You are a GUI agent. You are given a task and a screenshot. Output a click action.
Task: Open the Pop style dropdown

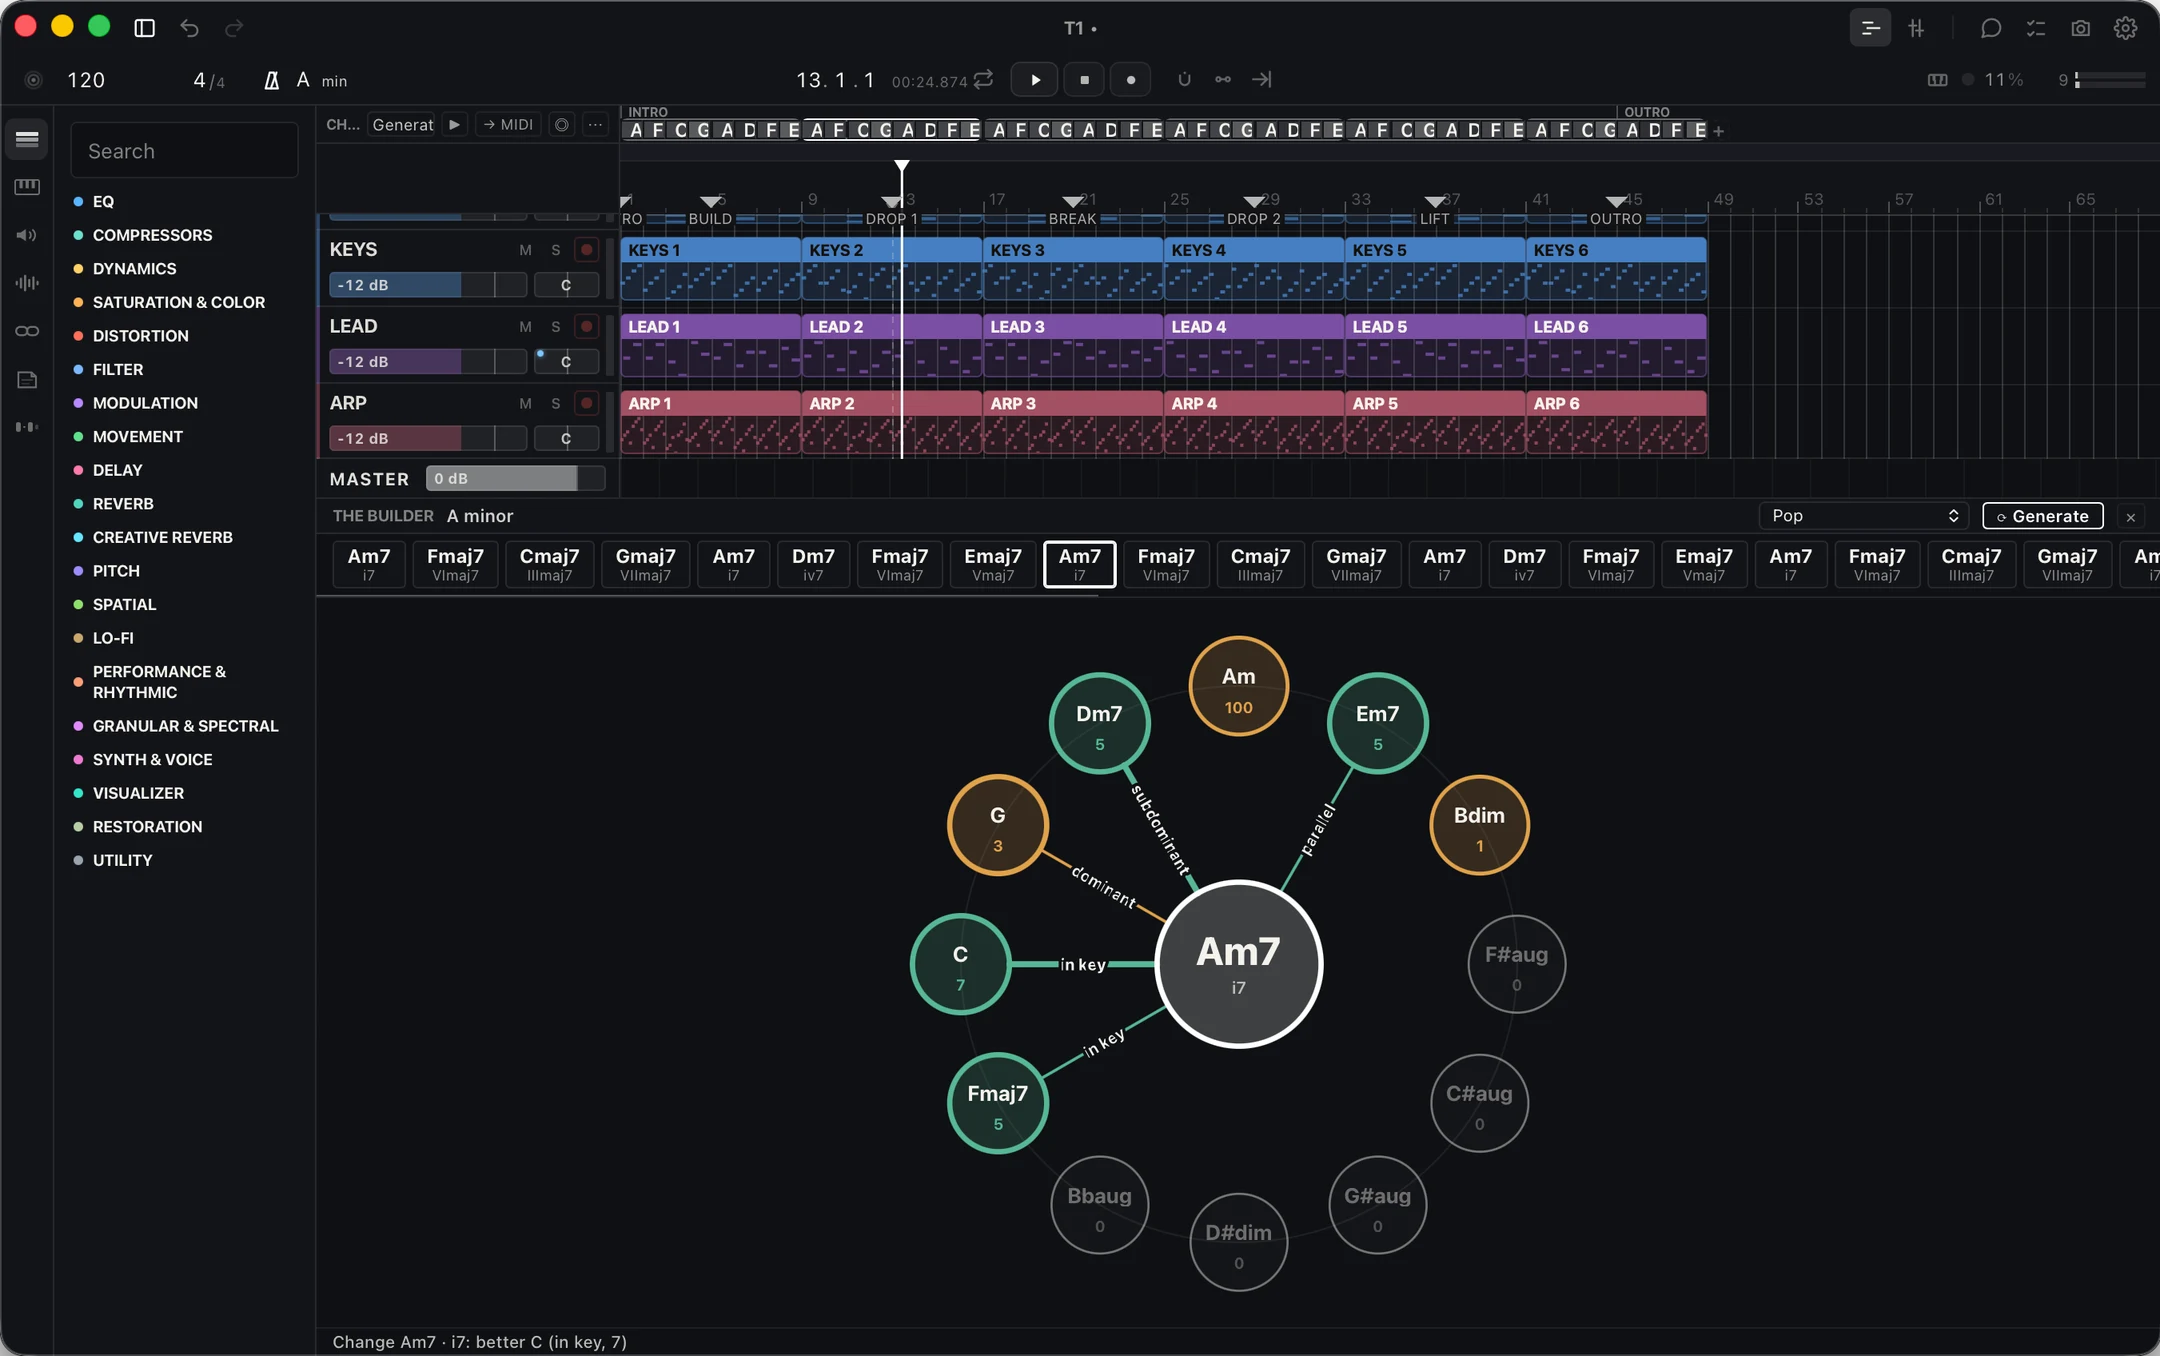1863,516
